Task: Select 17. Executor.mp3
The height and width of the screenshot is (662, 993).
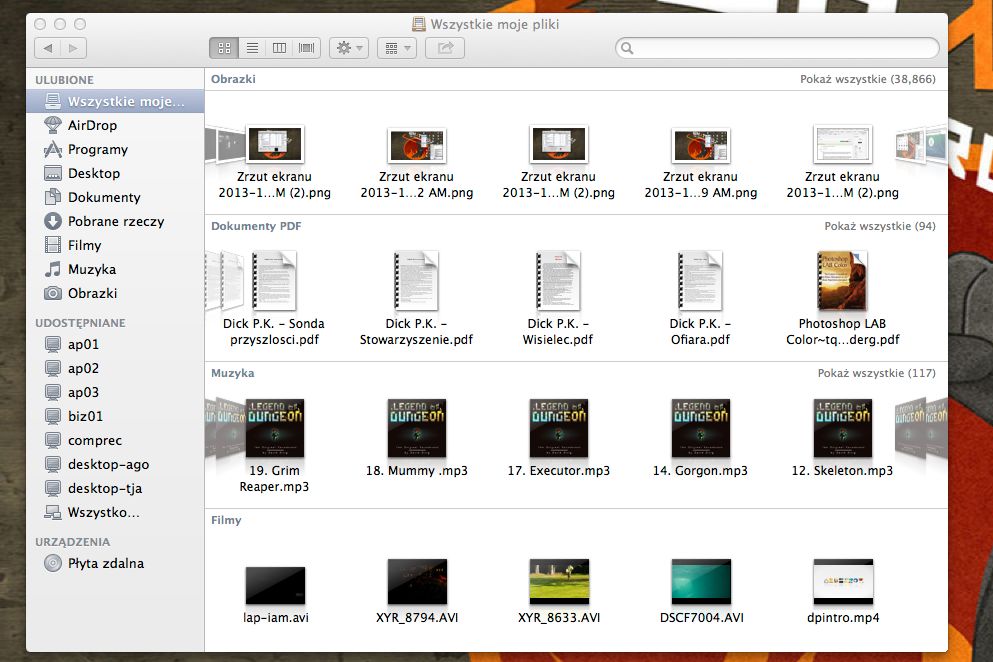Action: click(x=559, y=438)
